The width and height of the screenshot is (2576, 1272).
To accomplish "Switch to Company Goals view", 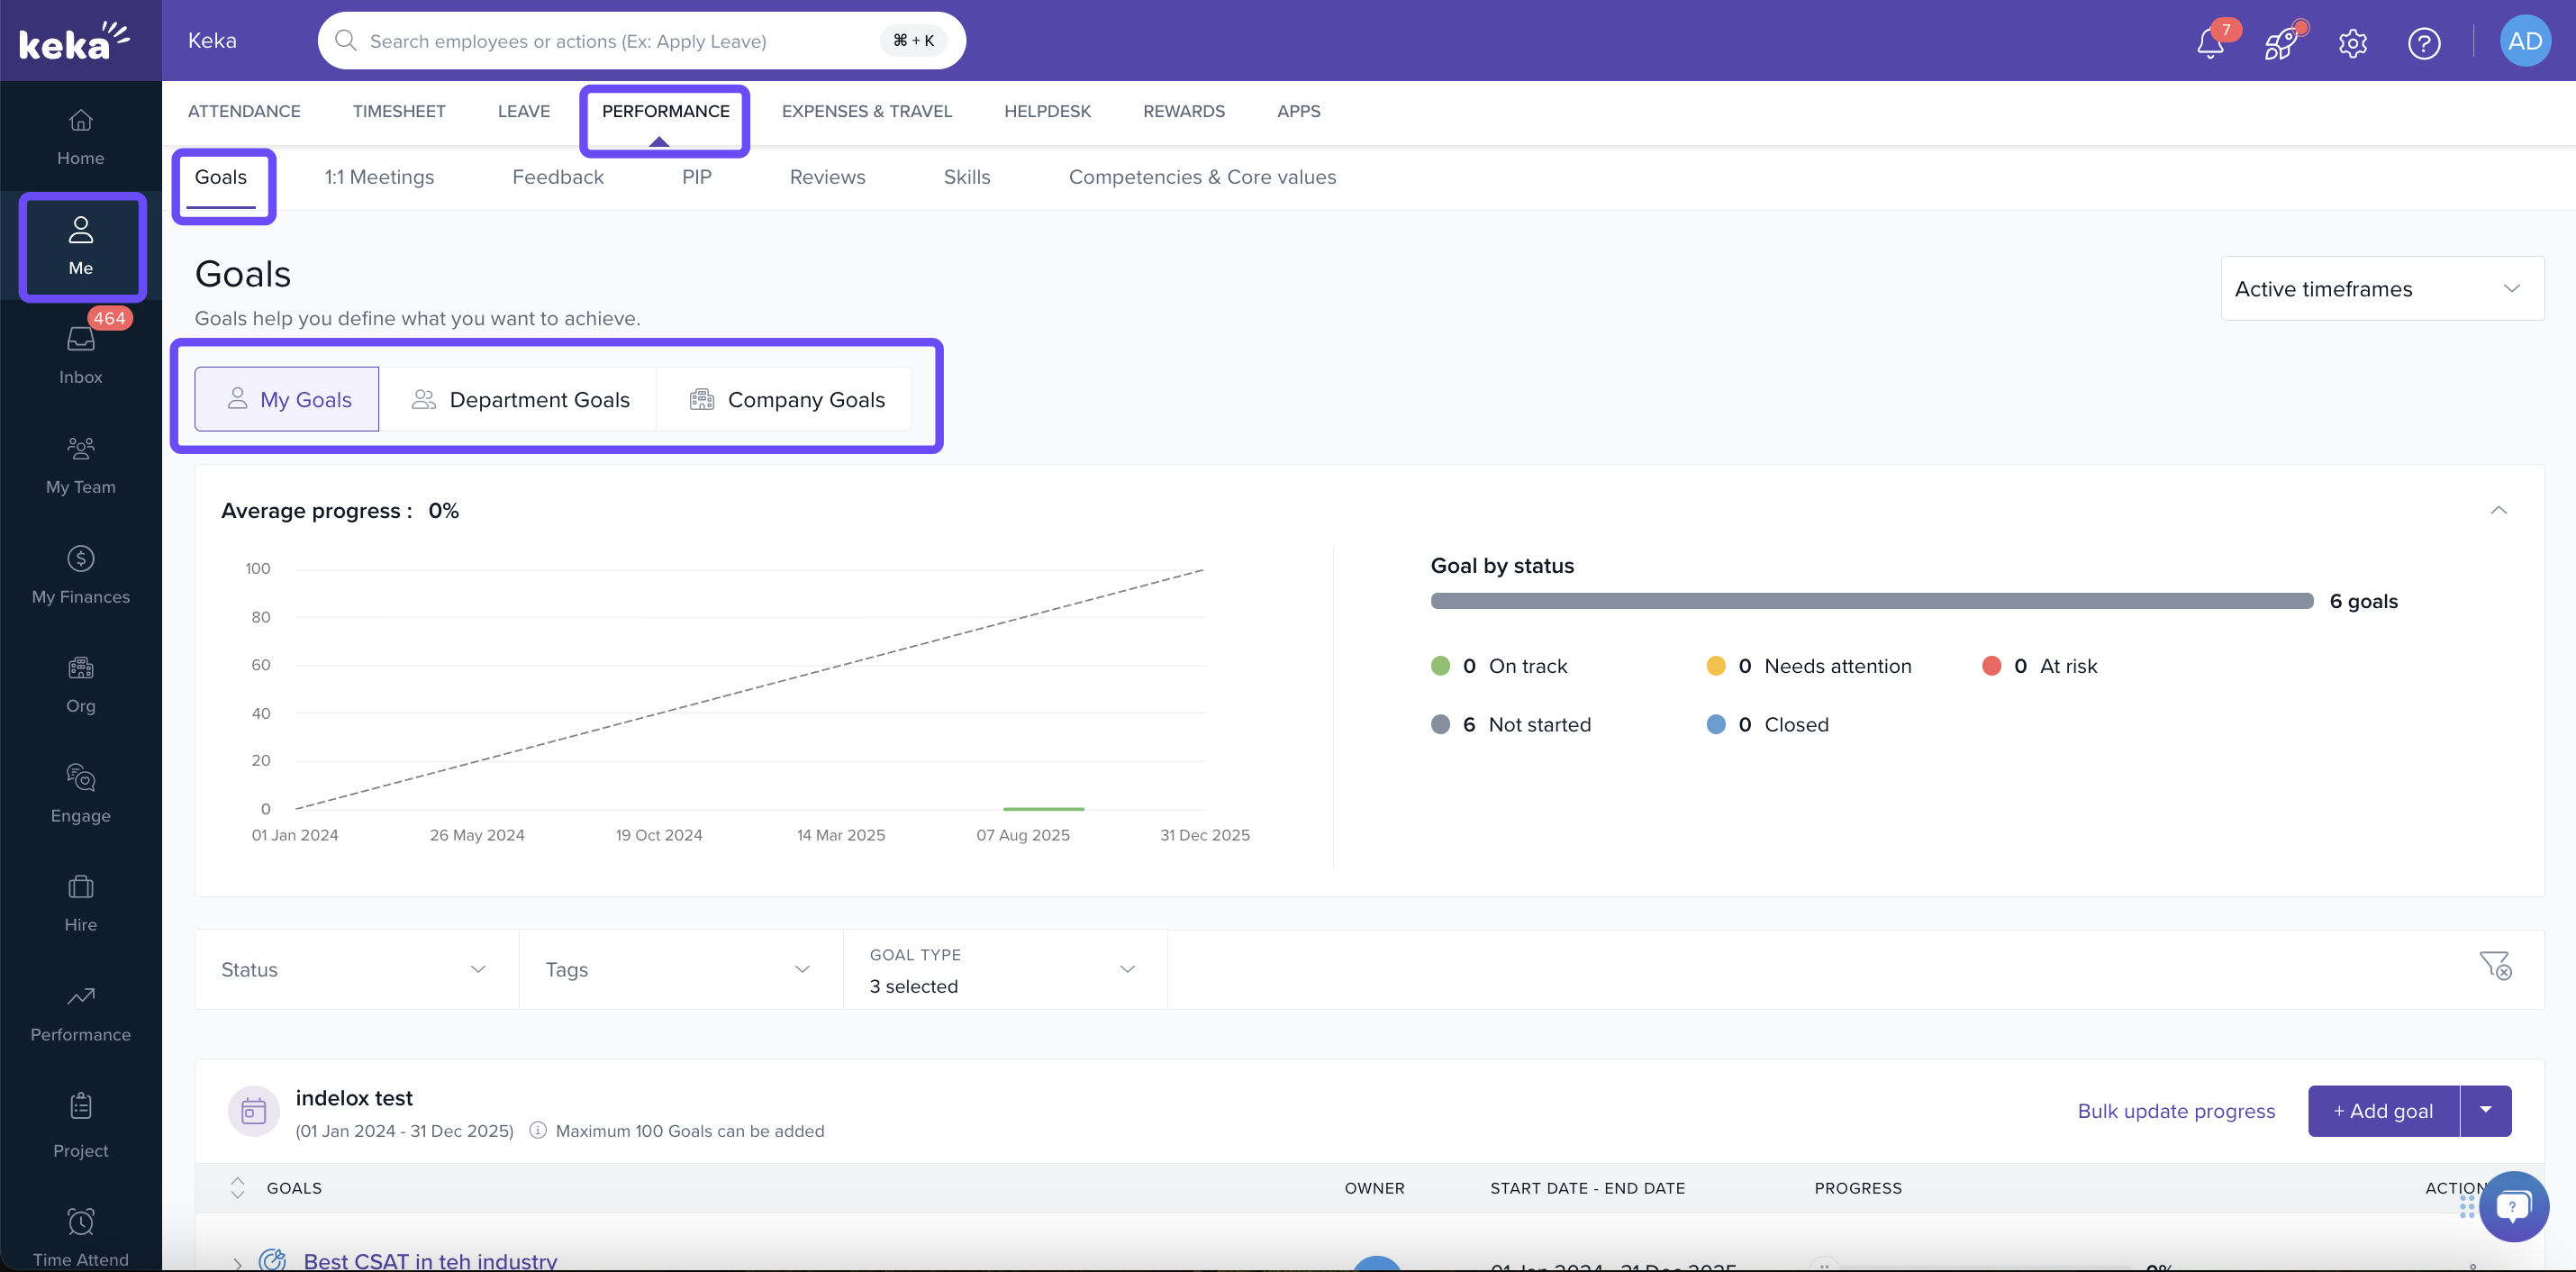I will tap(786, 399).
